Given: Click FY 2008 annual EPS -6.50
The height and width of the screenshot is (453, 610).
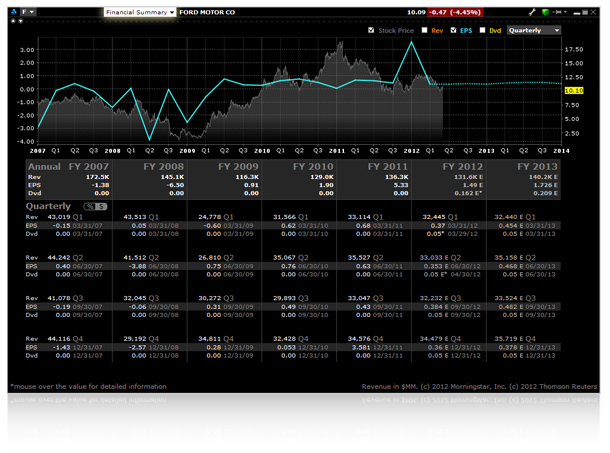Looking at the screenshot, I should click(175, 185).
